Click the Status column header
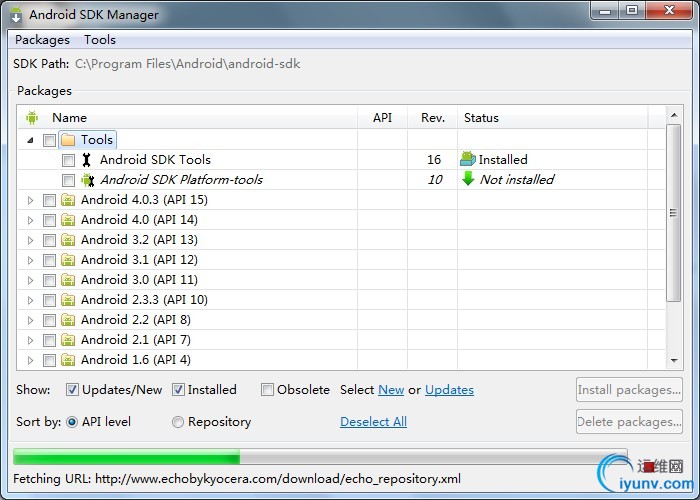The height and width of the screenshot is (500, 700). pos(553,118)
